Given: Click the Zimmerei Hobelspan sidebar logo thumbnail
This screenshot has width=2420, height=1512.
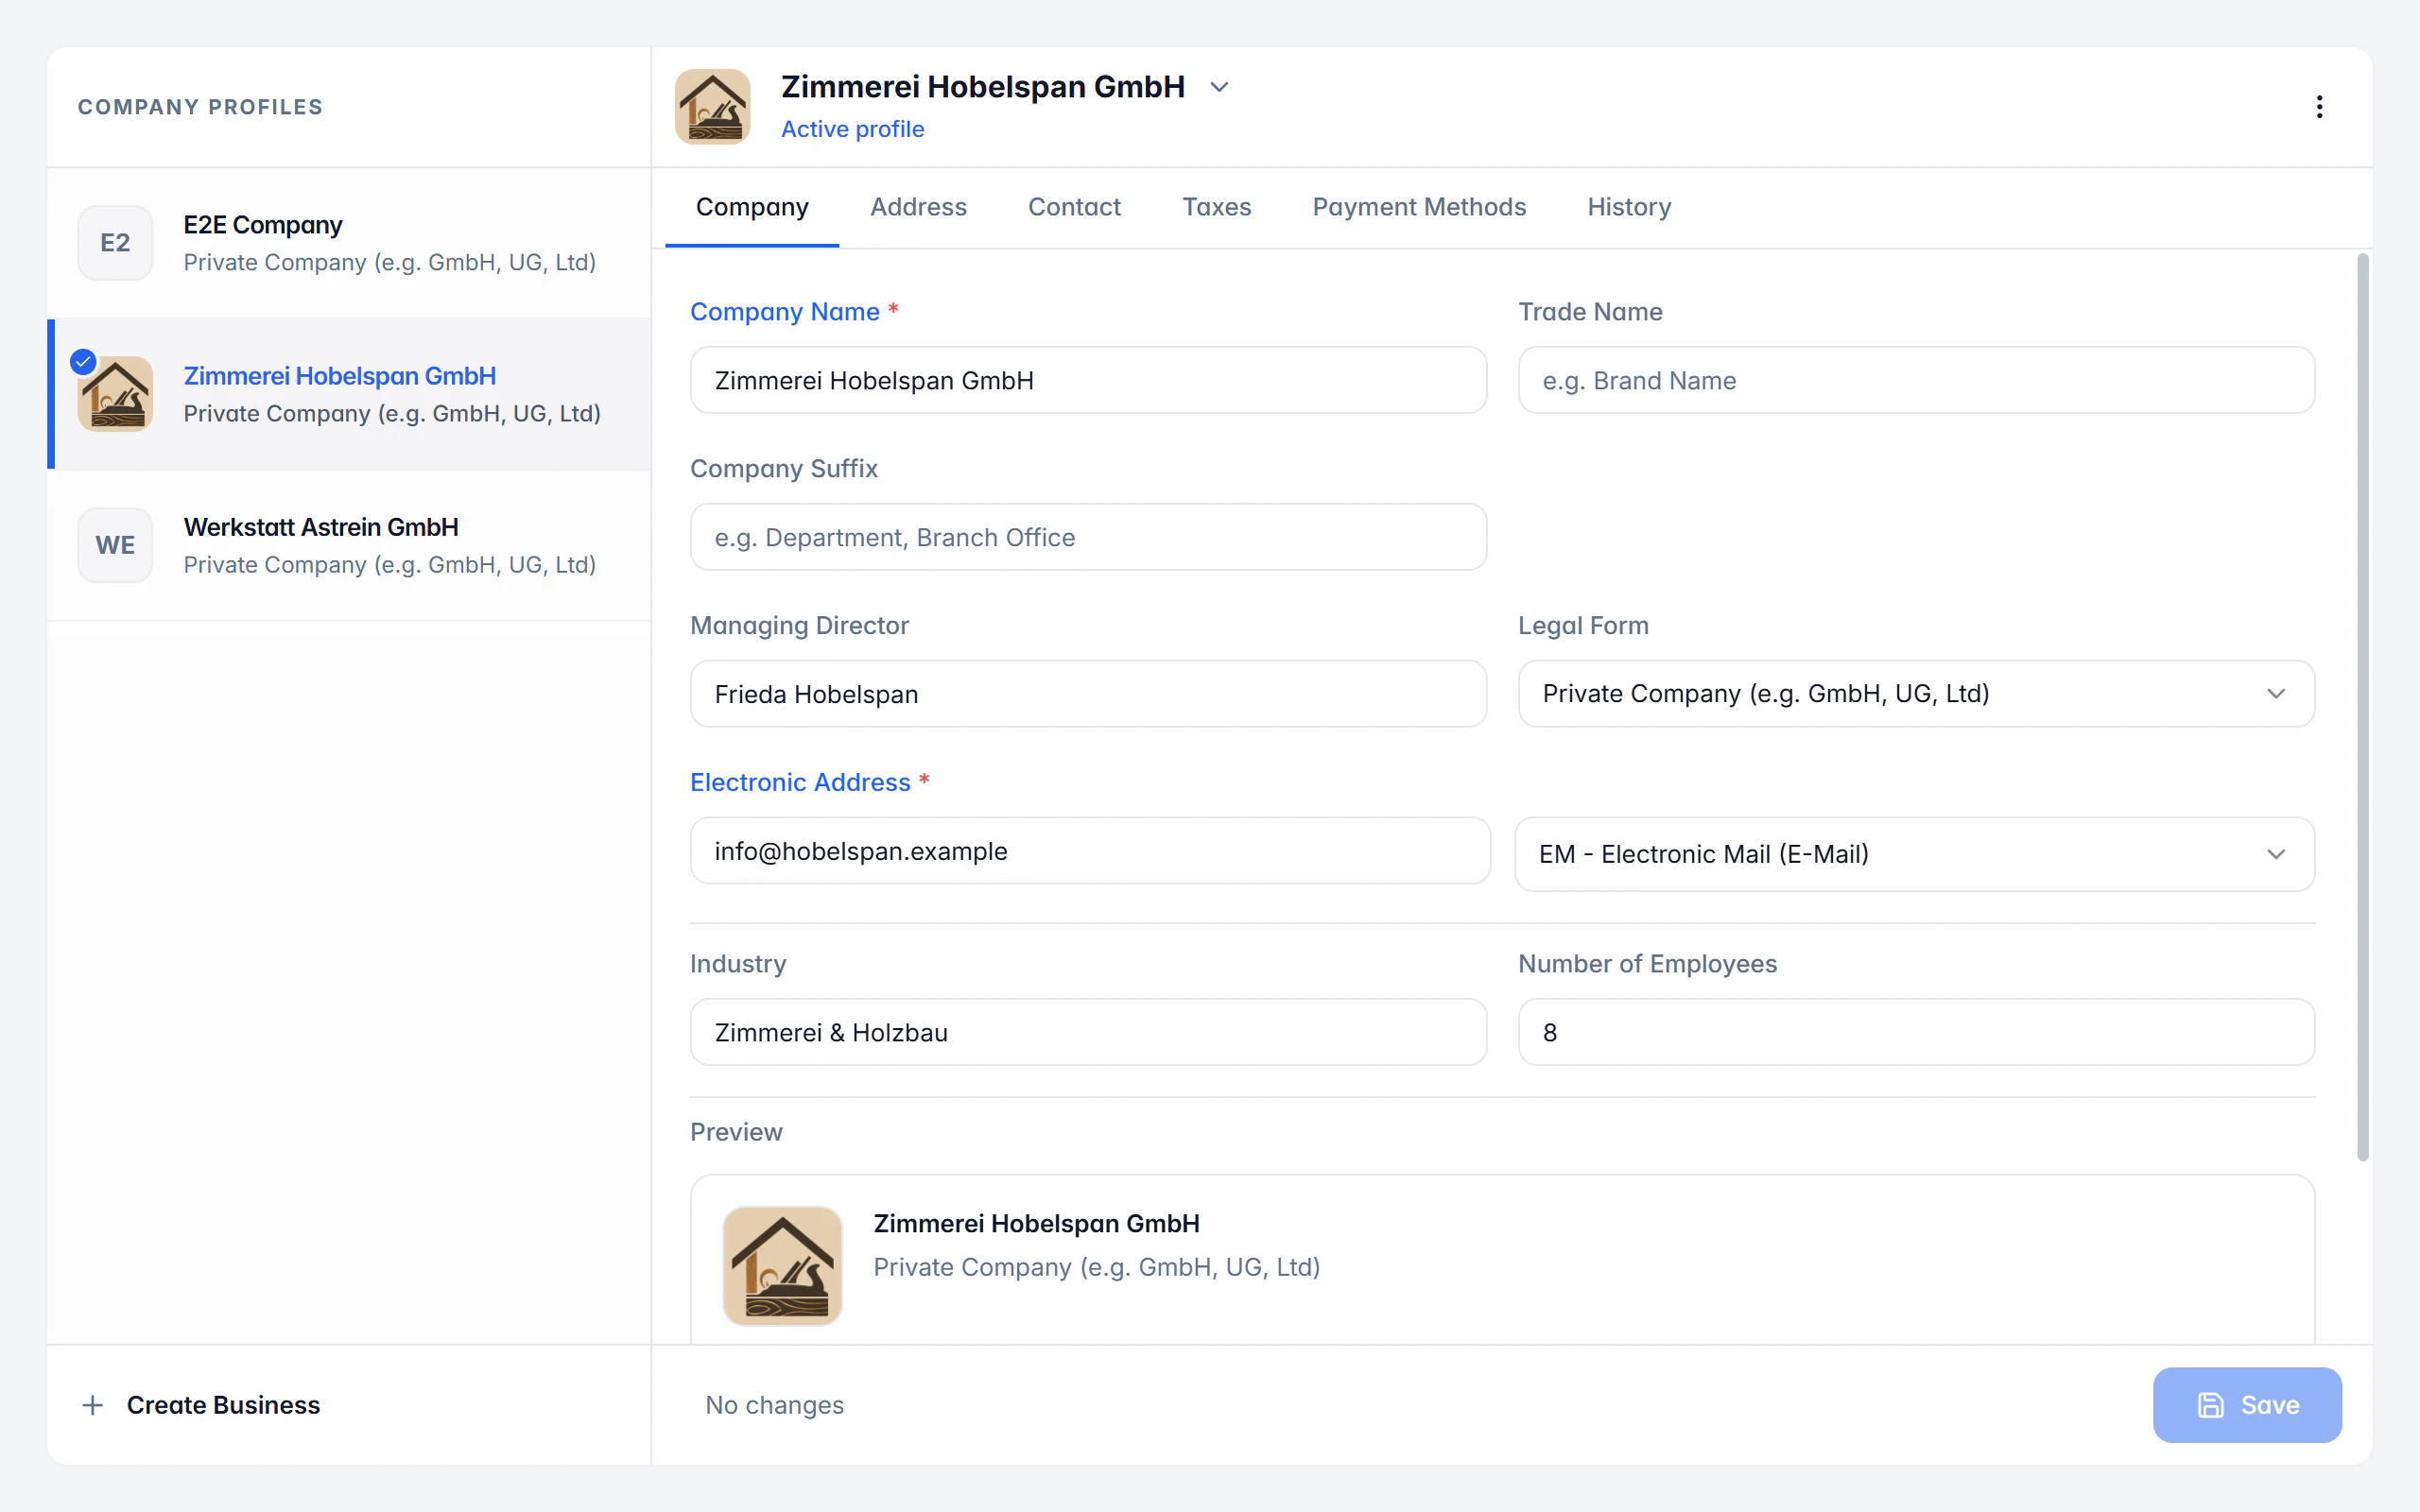Looking at the screenshot, I should click(x=117, y=394).
